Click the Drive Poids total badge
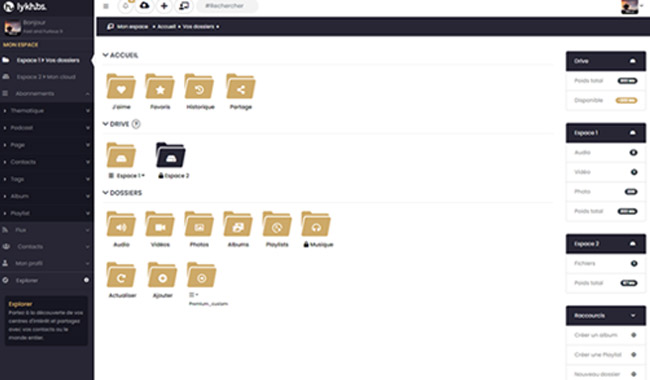Image resolution: width=650 pixels, height=380 pixels. [627, 81]
